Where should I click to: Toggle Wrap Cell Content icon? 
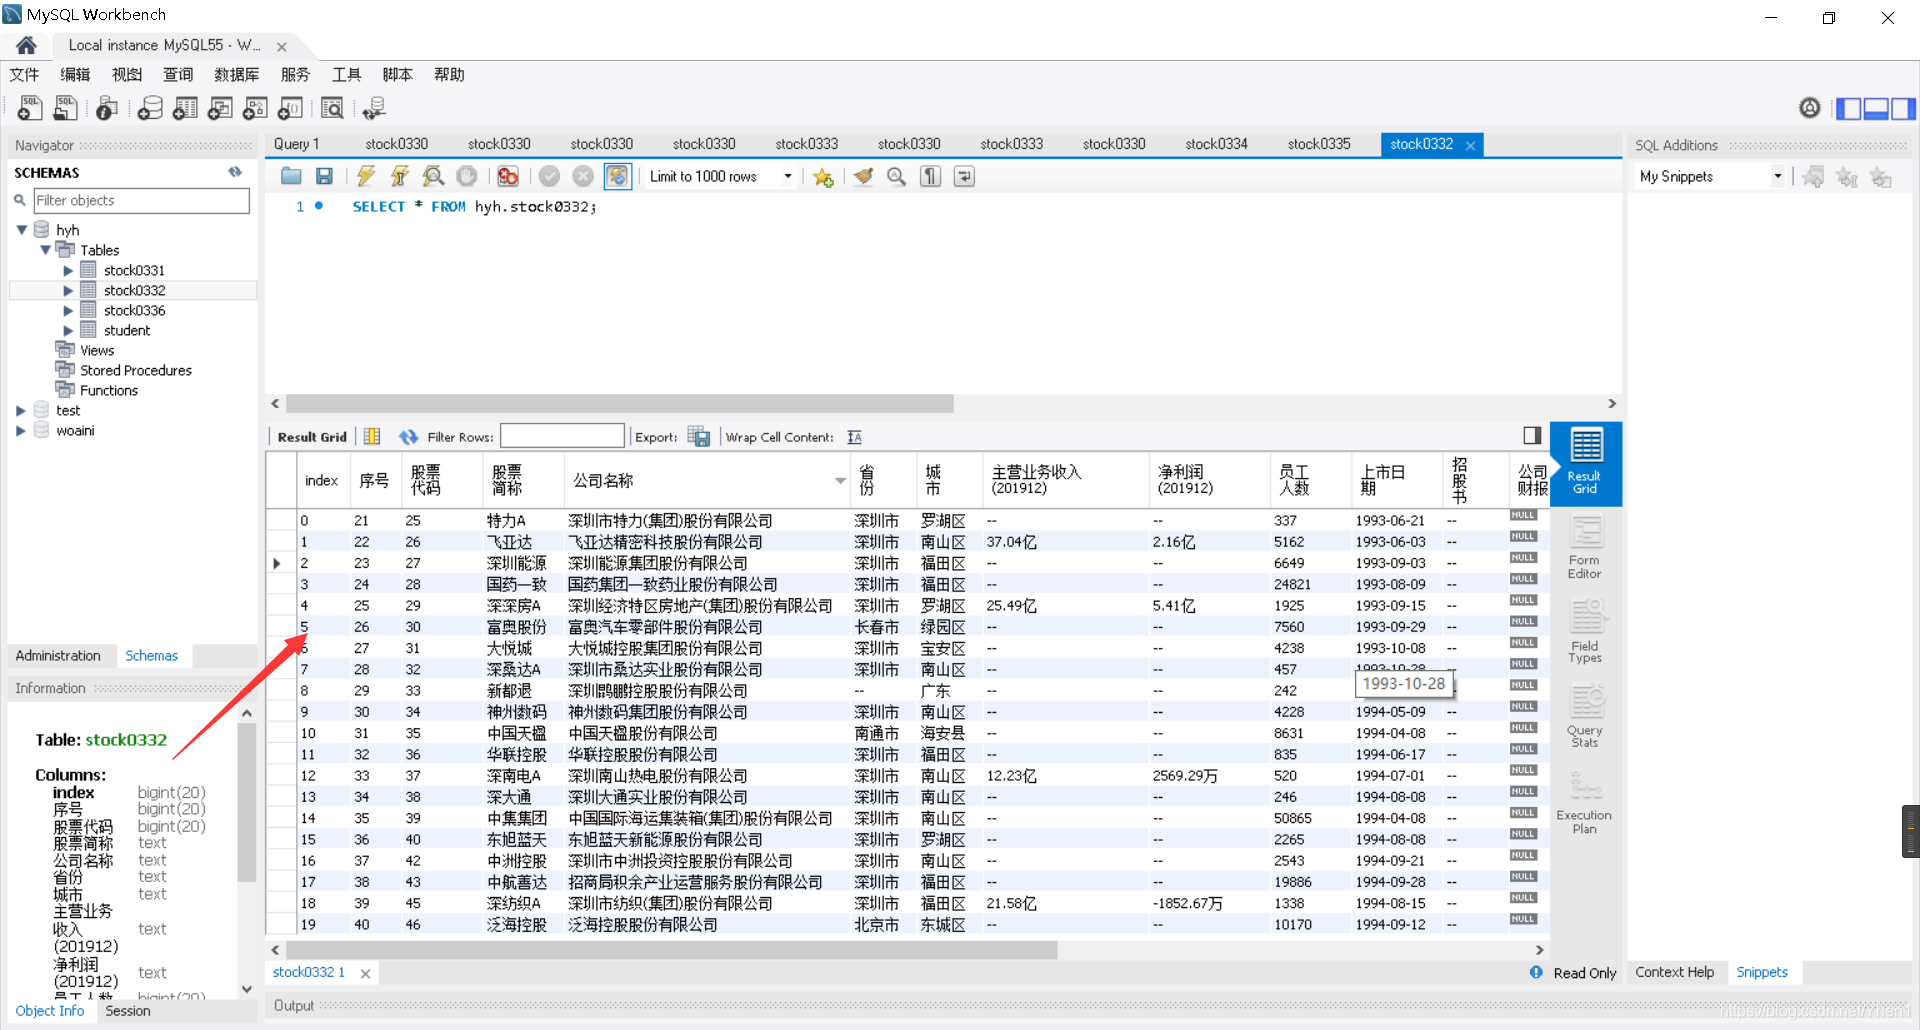pos(854,437)
